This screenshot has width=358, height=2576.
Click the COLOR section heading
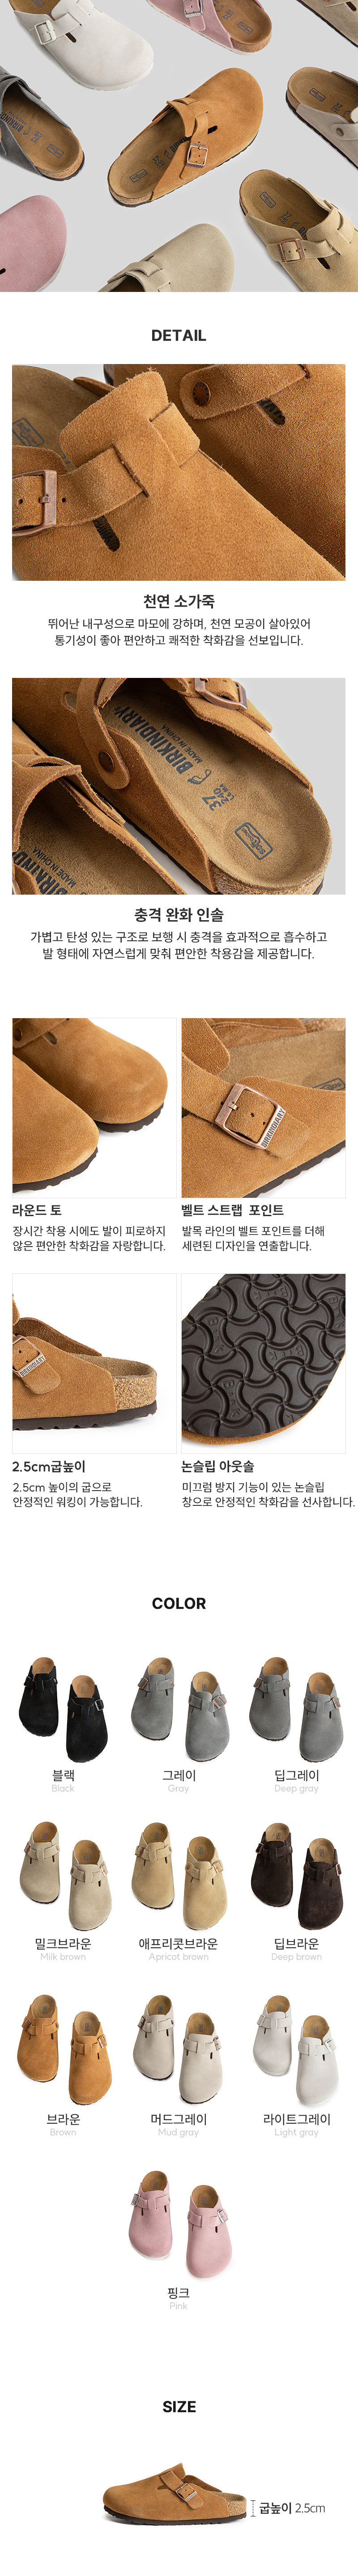tap(179, 1603)
